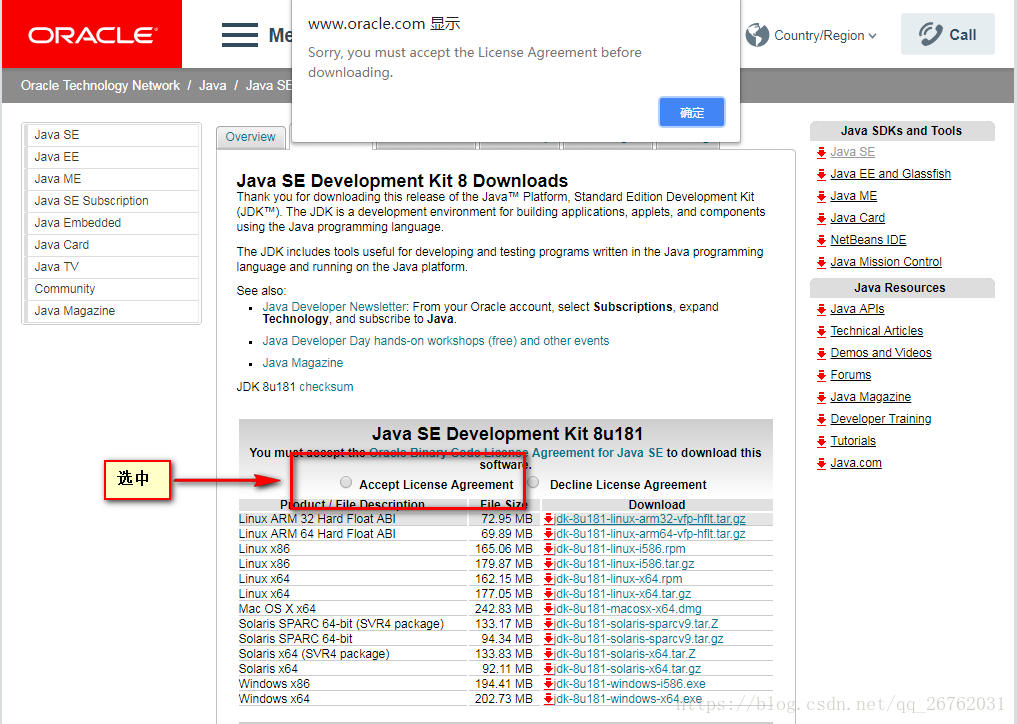The width and height of the screenshot is (1017, 724).
Task: Open Java Card in left navigation
Action: (112, 245)
